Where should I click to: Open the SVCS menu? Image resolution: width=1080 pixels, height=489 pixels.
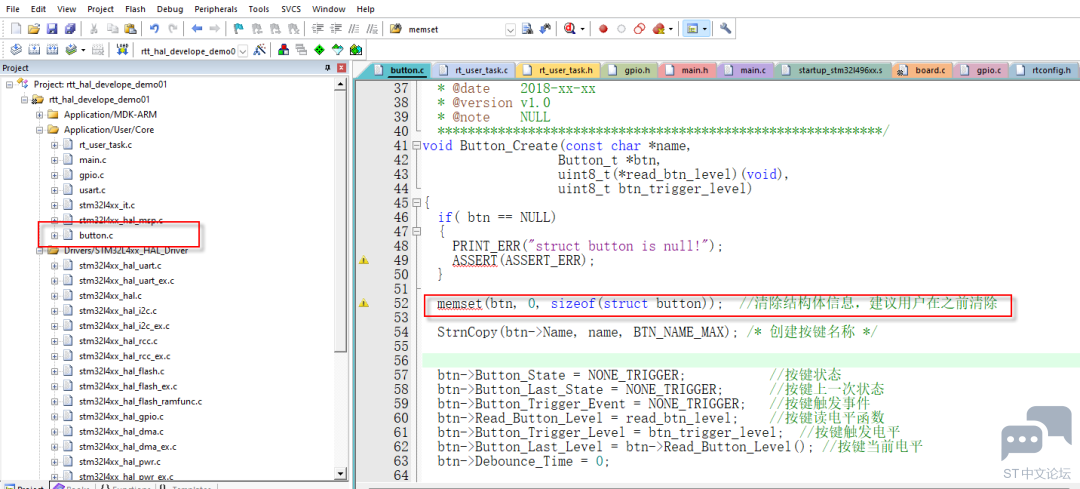pos(290,9)
